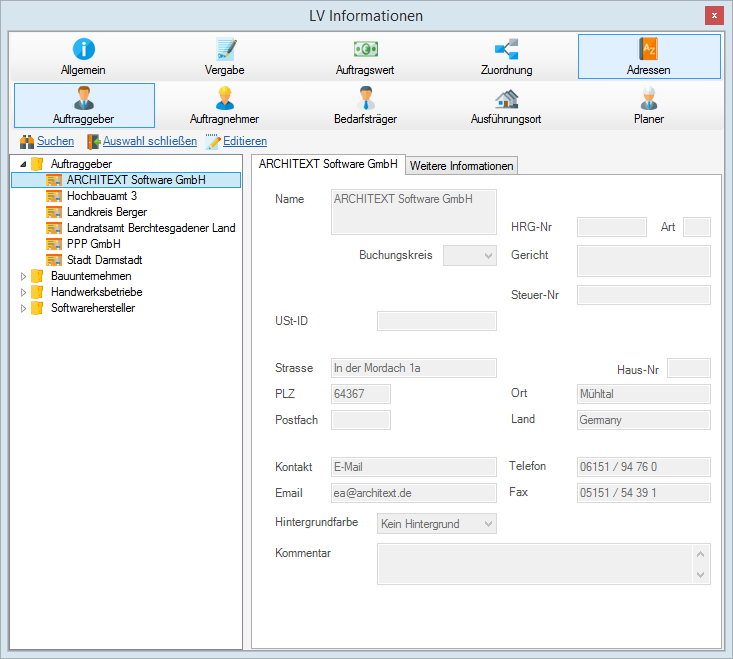Screen dimensions: 733x659
Task: Click the Postfach field
Action: point(360,420)
